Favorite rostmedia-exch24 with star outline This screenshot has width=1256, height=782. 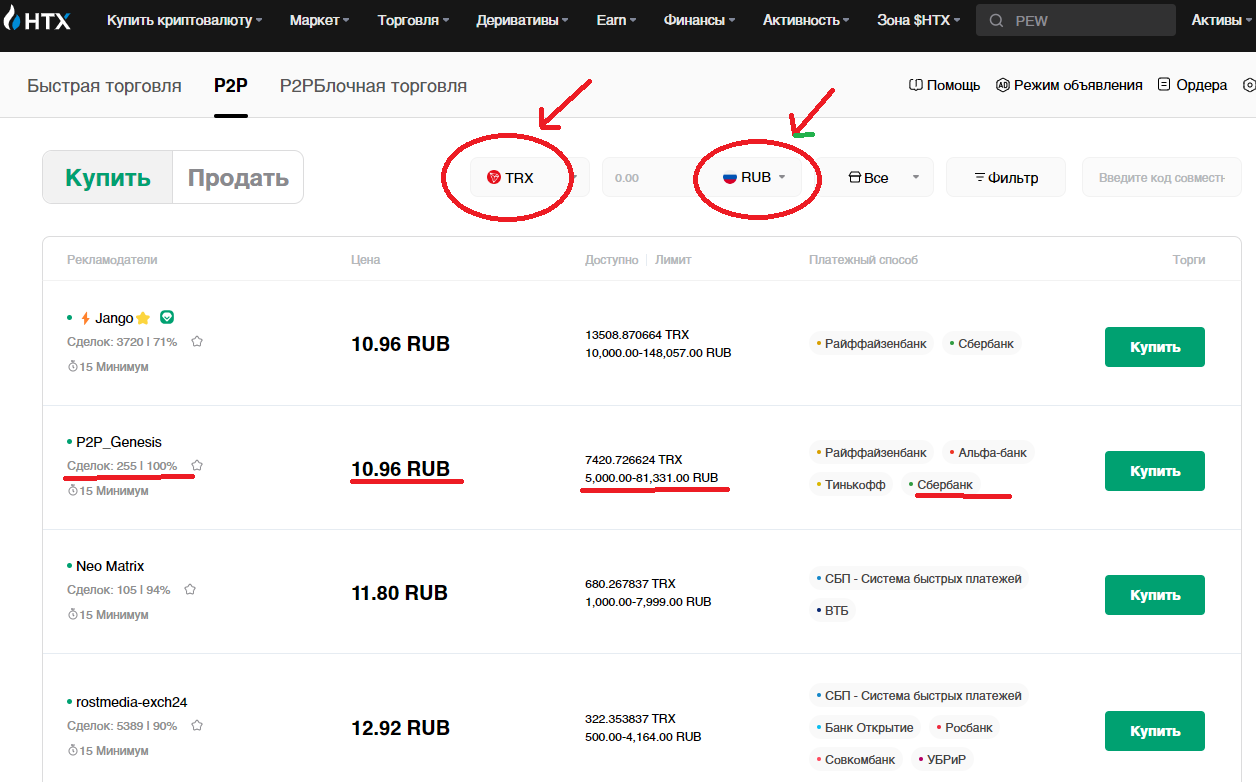coord(197,725)
